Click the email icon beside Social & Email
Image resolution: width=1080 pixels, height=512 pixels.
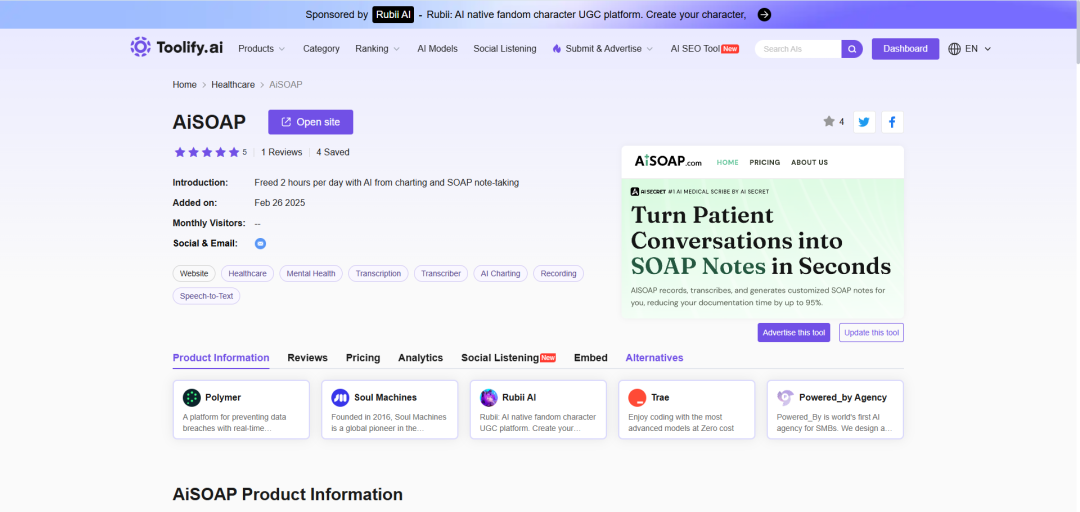(x=260, y=243)
